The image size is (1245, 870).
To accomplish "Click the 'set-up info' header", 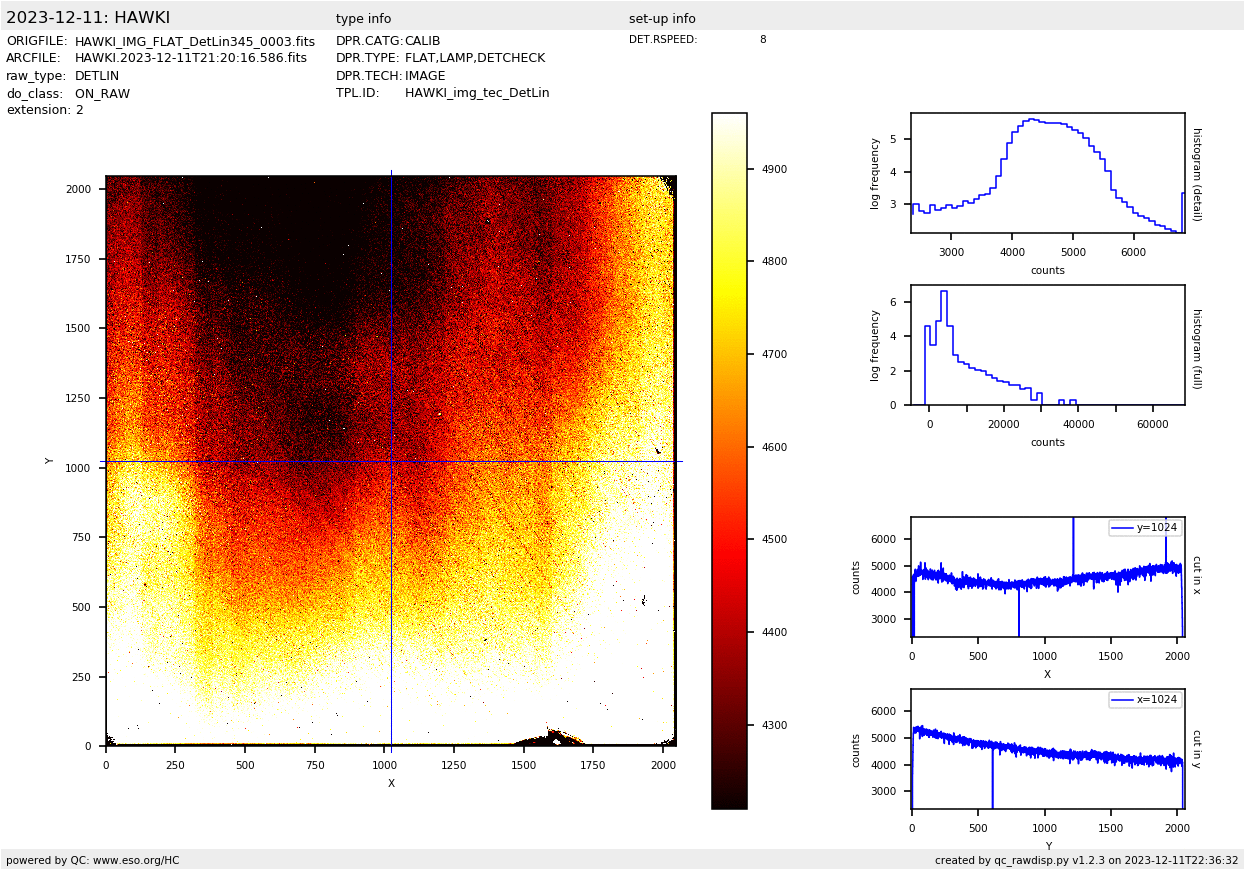I will coord(661,19).
